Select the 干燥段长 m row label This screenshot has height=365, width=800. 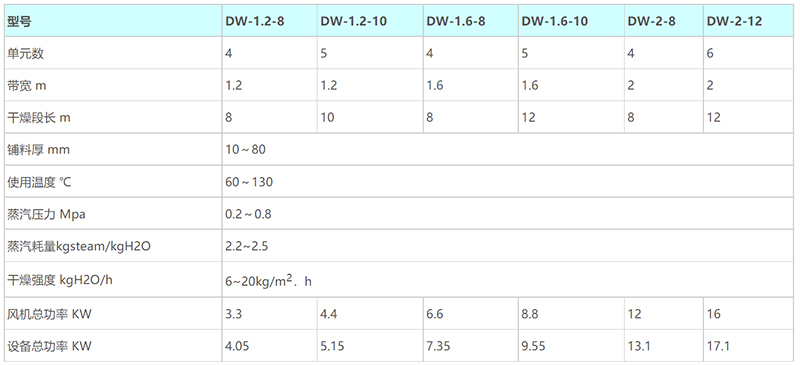39,117
